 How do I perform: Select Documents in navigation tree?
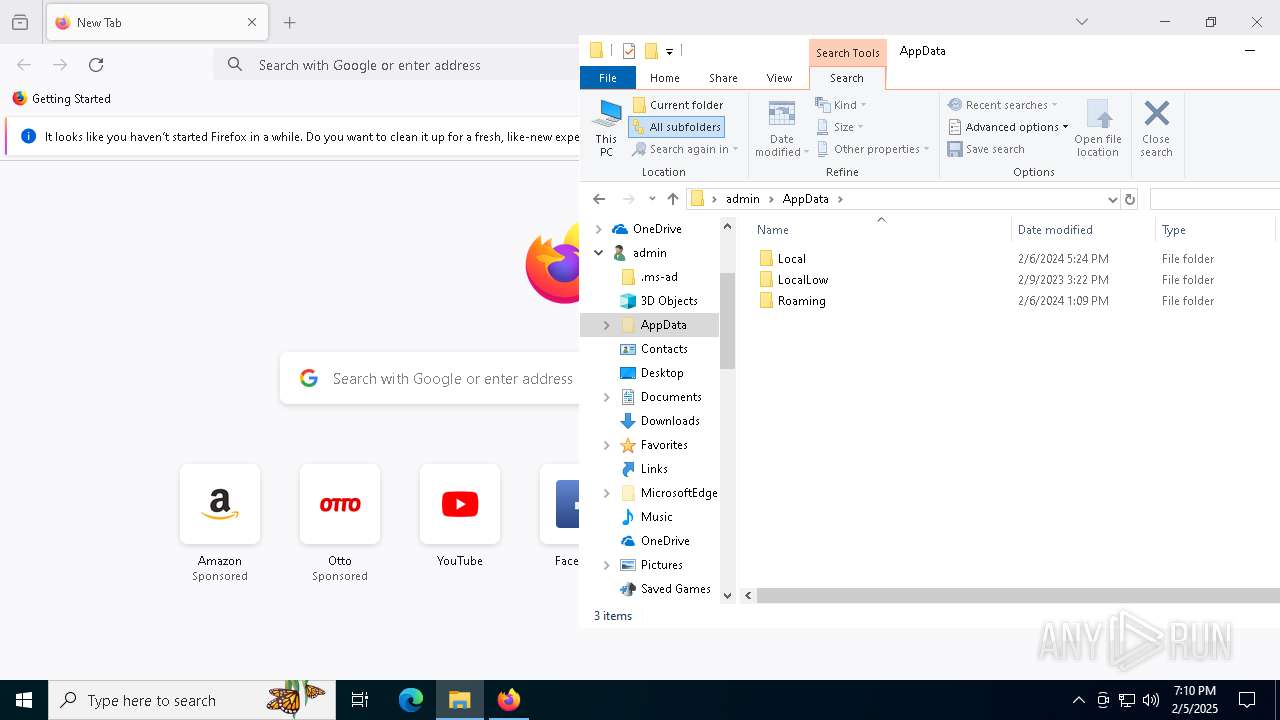[670, 397]
